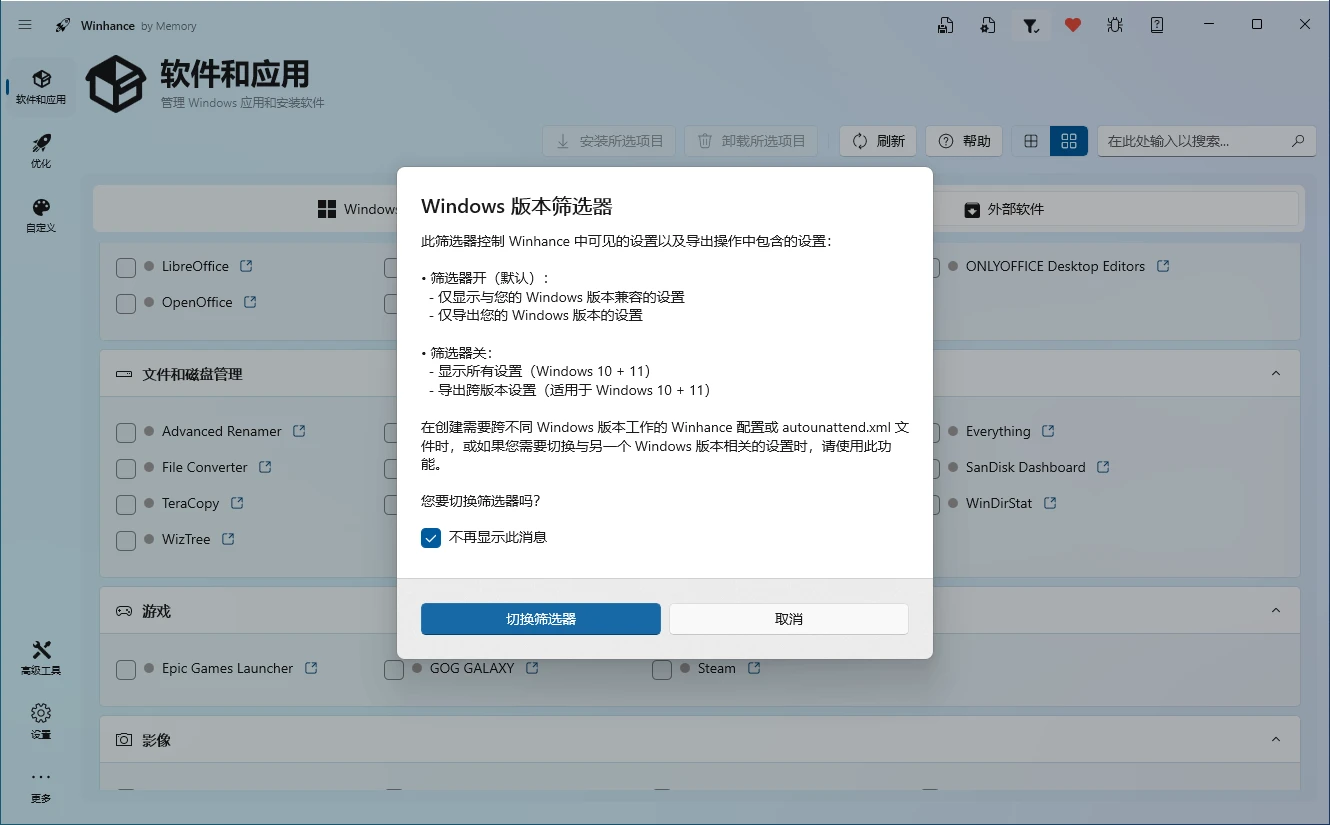The width and height of the screenshot is (1330, 825).
Task: Check the LibreOffice checkbox
Action: [x=125, y=267]
